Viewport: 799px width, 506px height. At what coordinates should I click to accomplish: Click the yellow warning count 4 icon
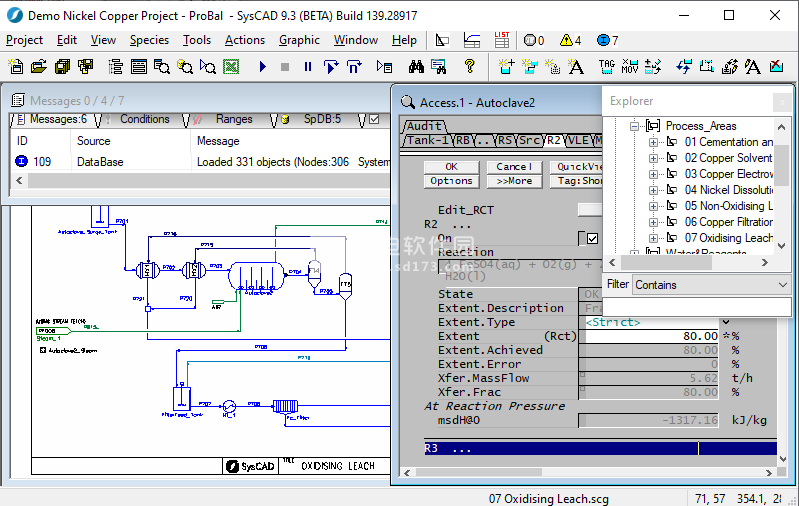click(x=570, y=40)
